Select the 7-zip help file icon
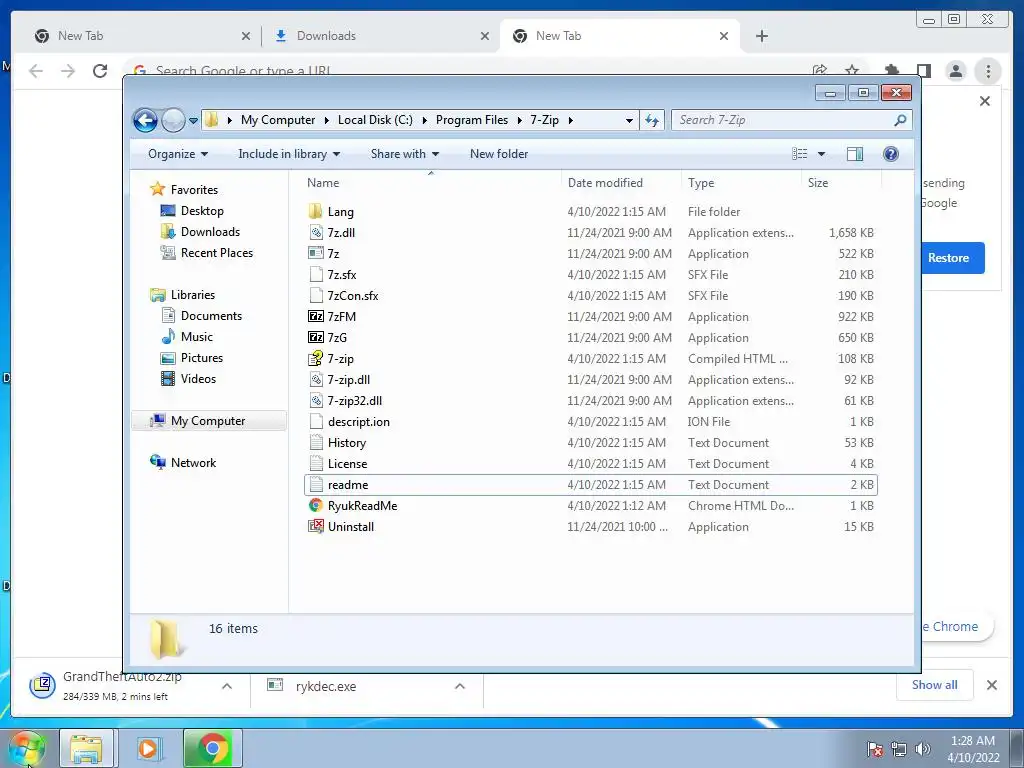The height and width of the screenshot is (768, 1024). coord(315,359)
